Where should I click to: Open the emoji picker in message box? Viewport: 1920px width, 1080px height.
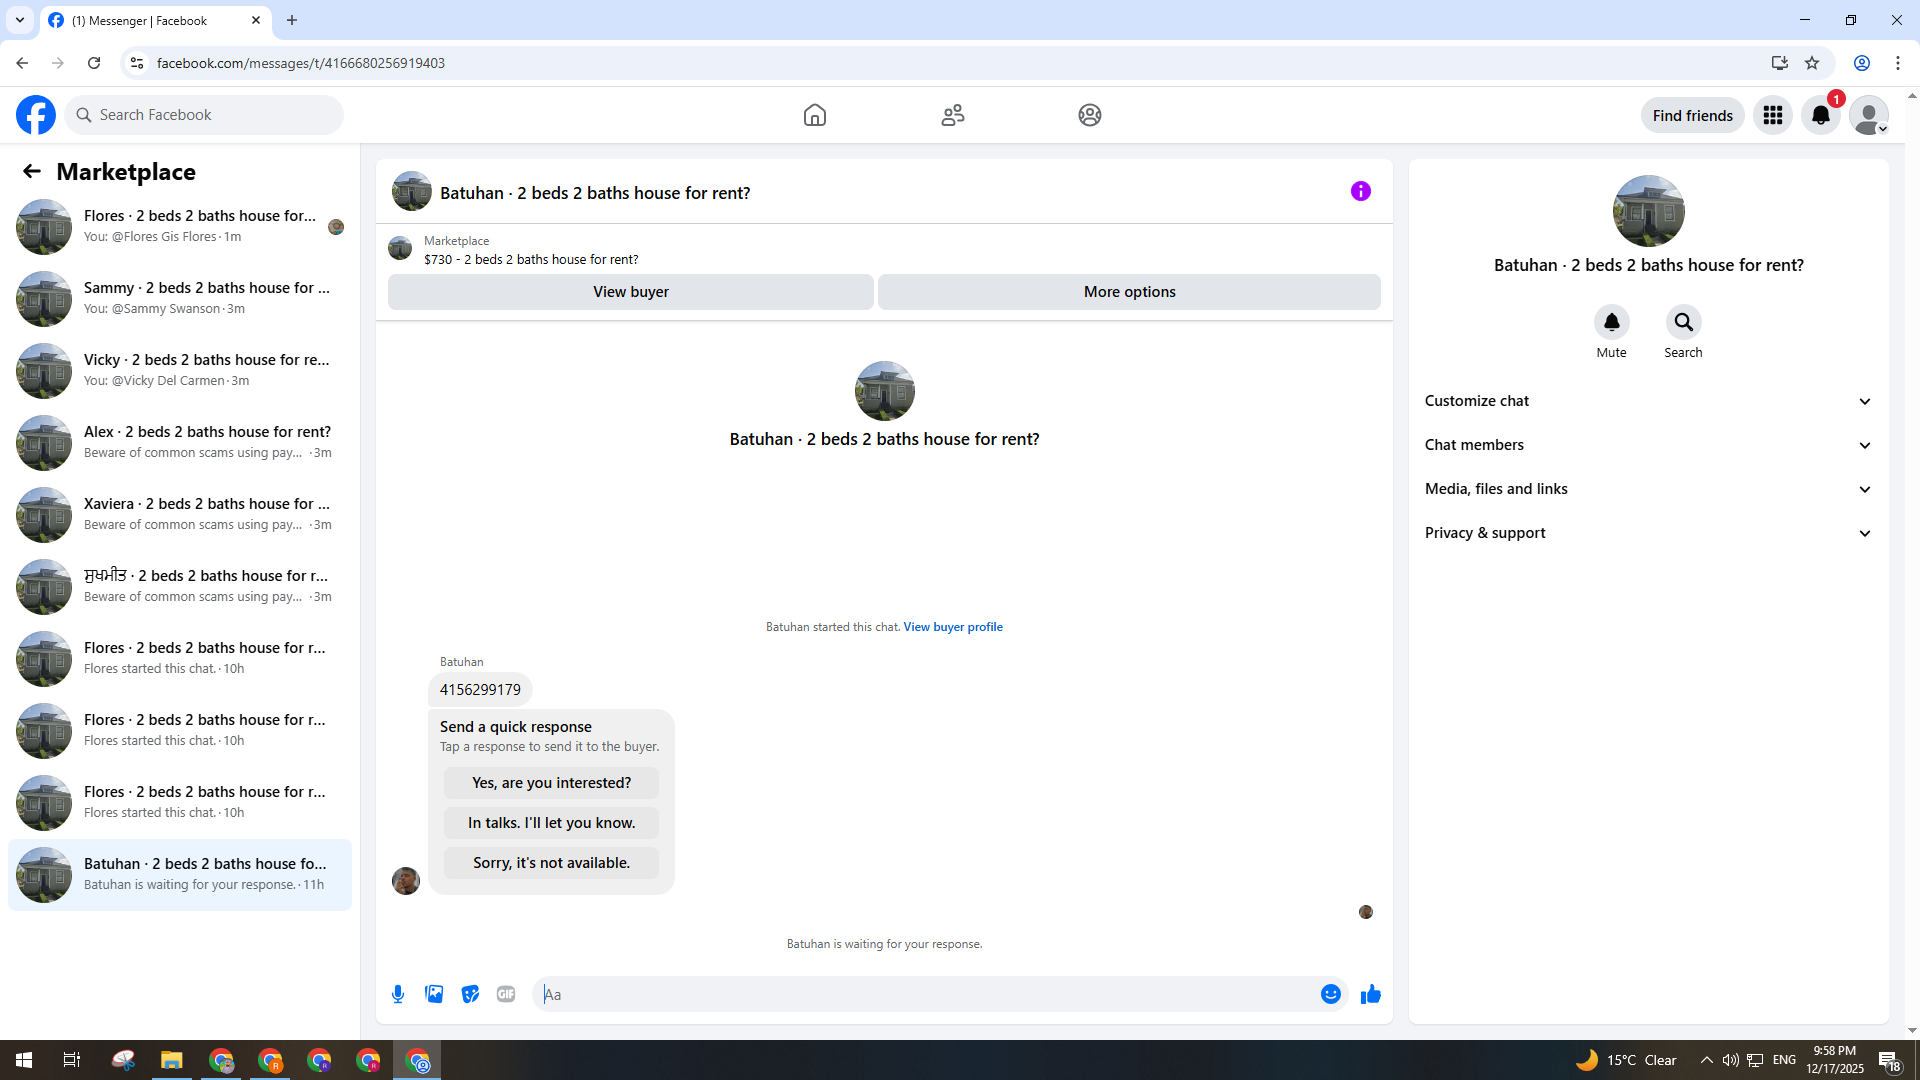[1330, 994]
